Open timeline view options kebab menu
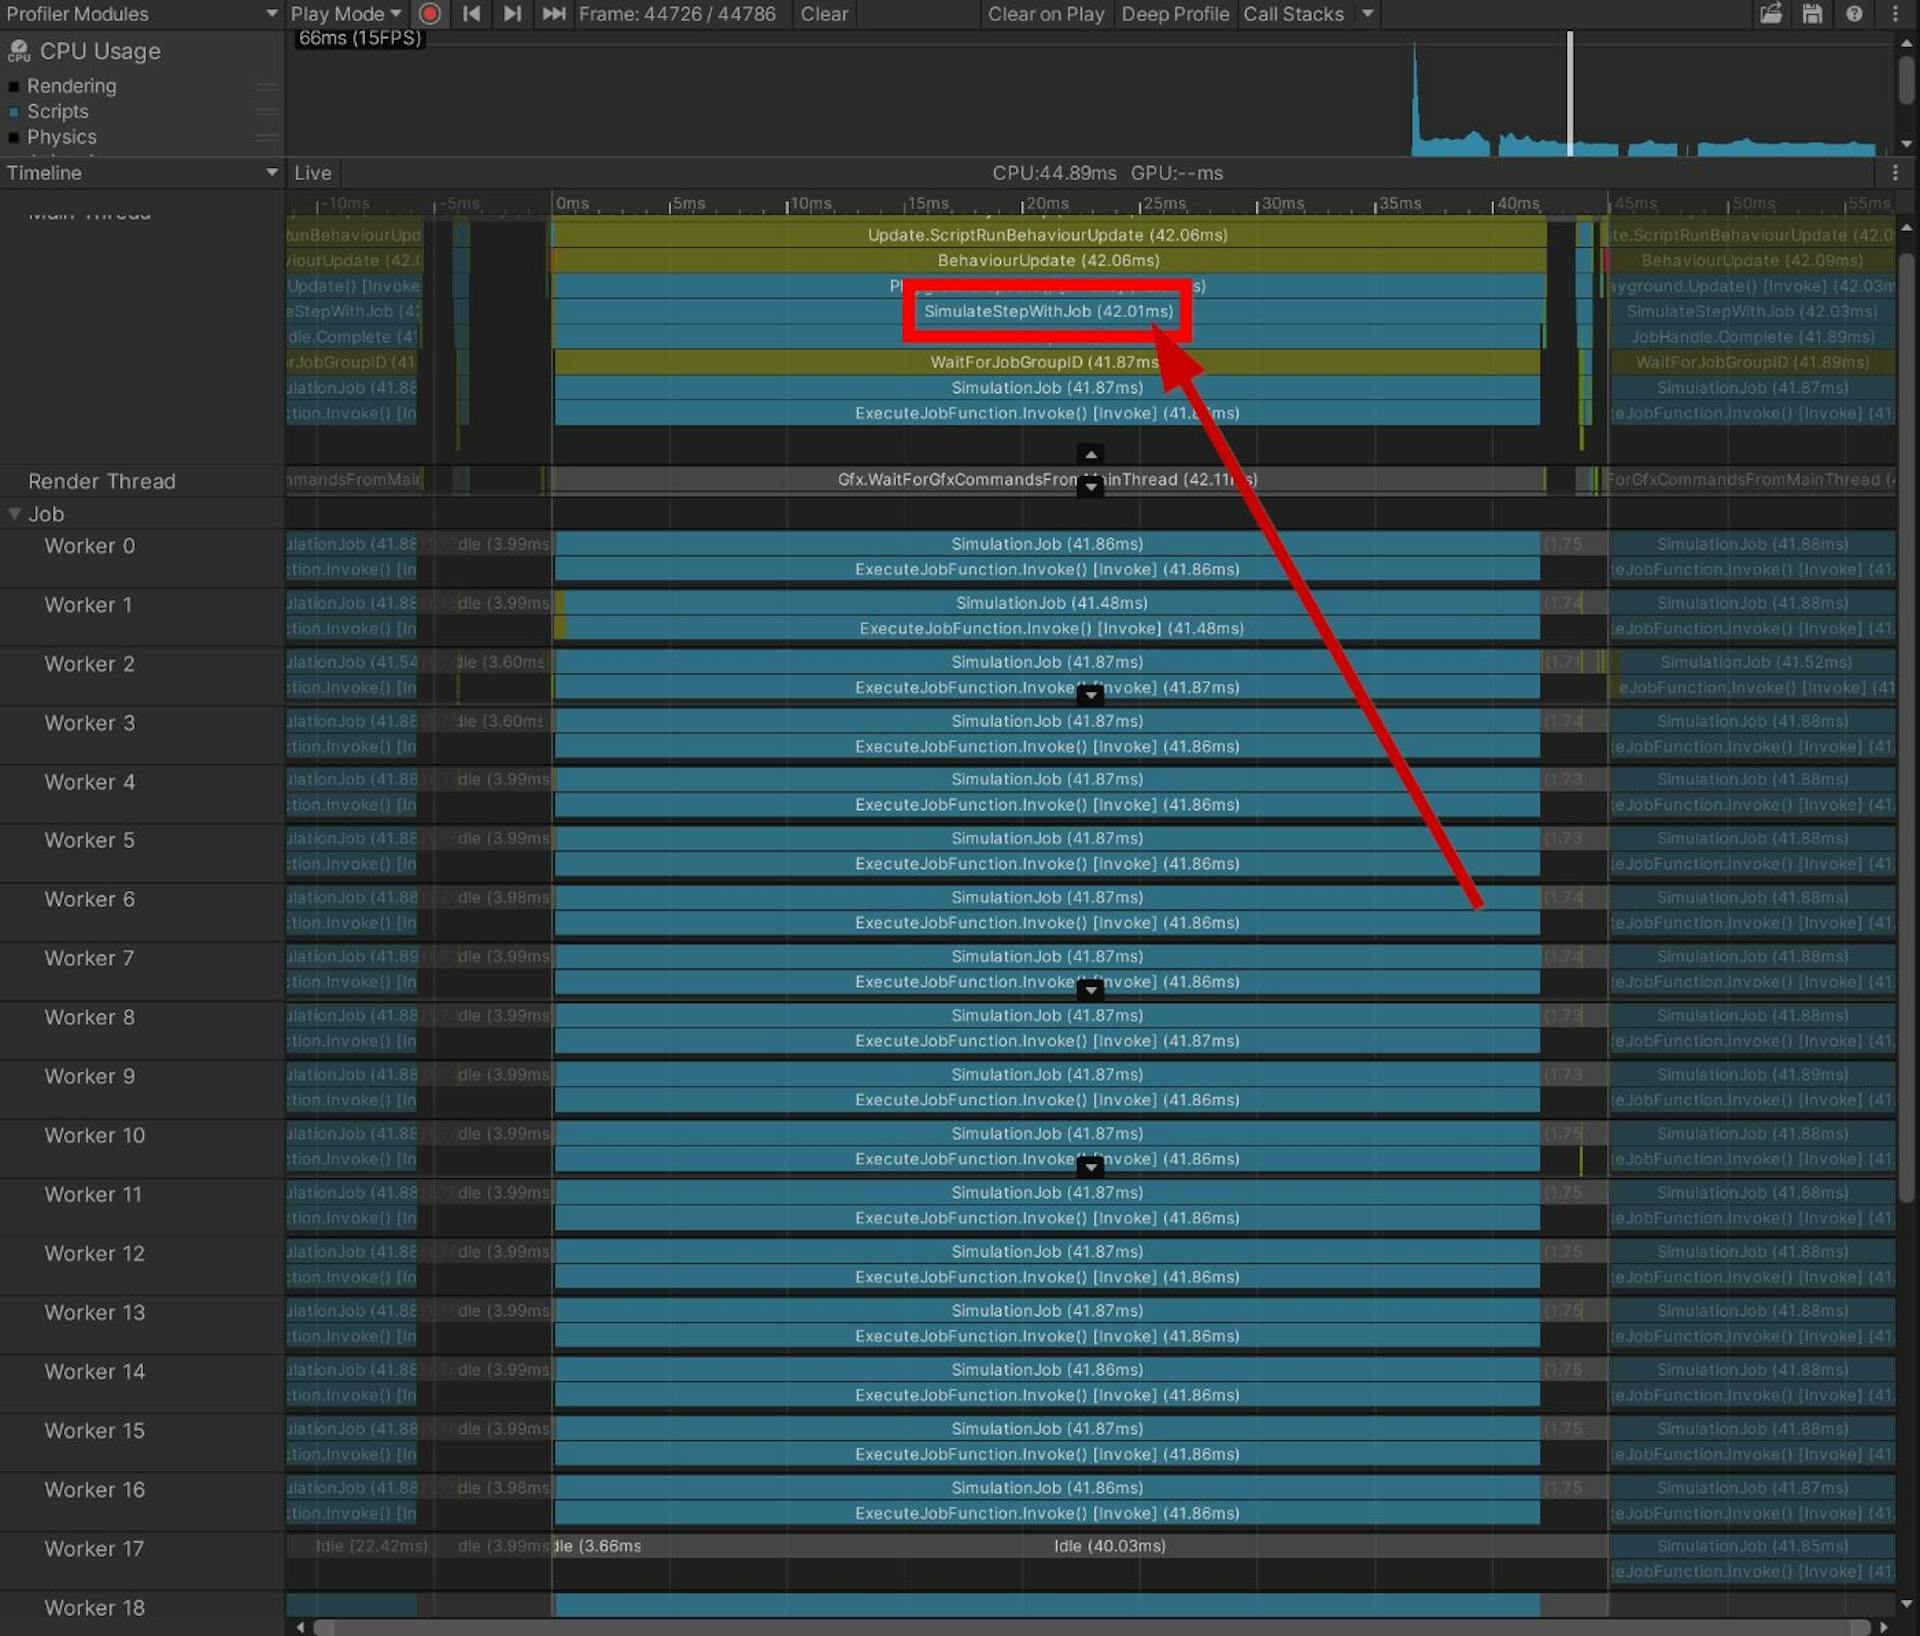The image size is (1920, 1636). (1895, 173)
